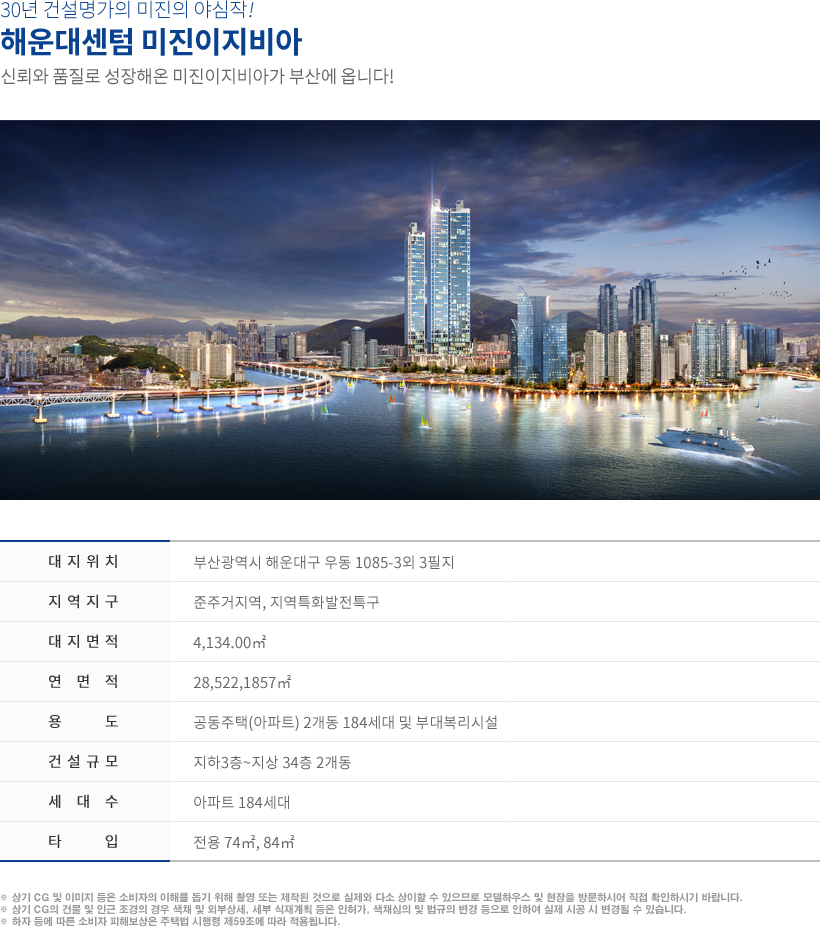Image resolution: width=820 pixels, height=936 pixels.
Task: Click the 대지면적 row label
Action: (84, 642)
